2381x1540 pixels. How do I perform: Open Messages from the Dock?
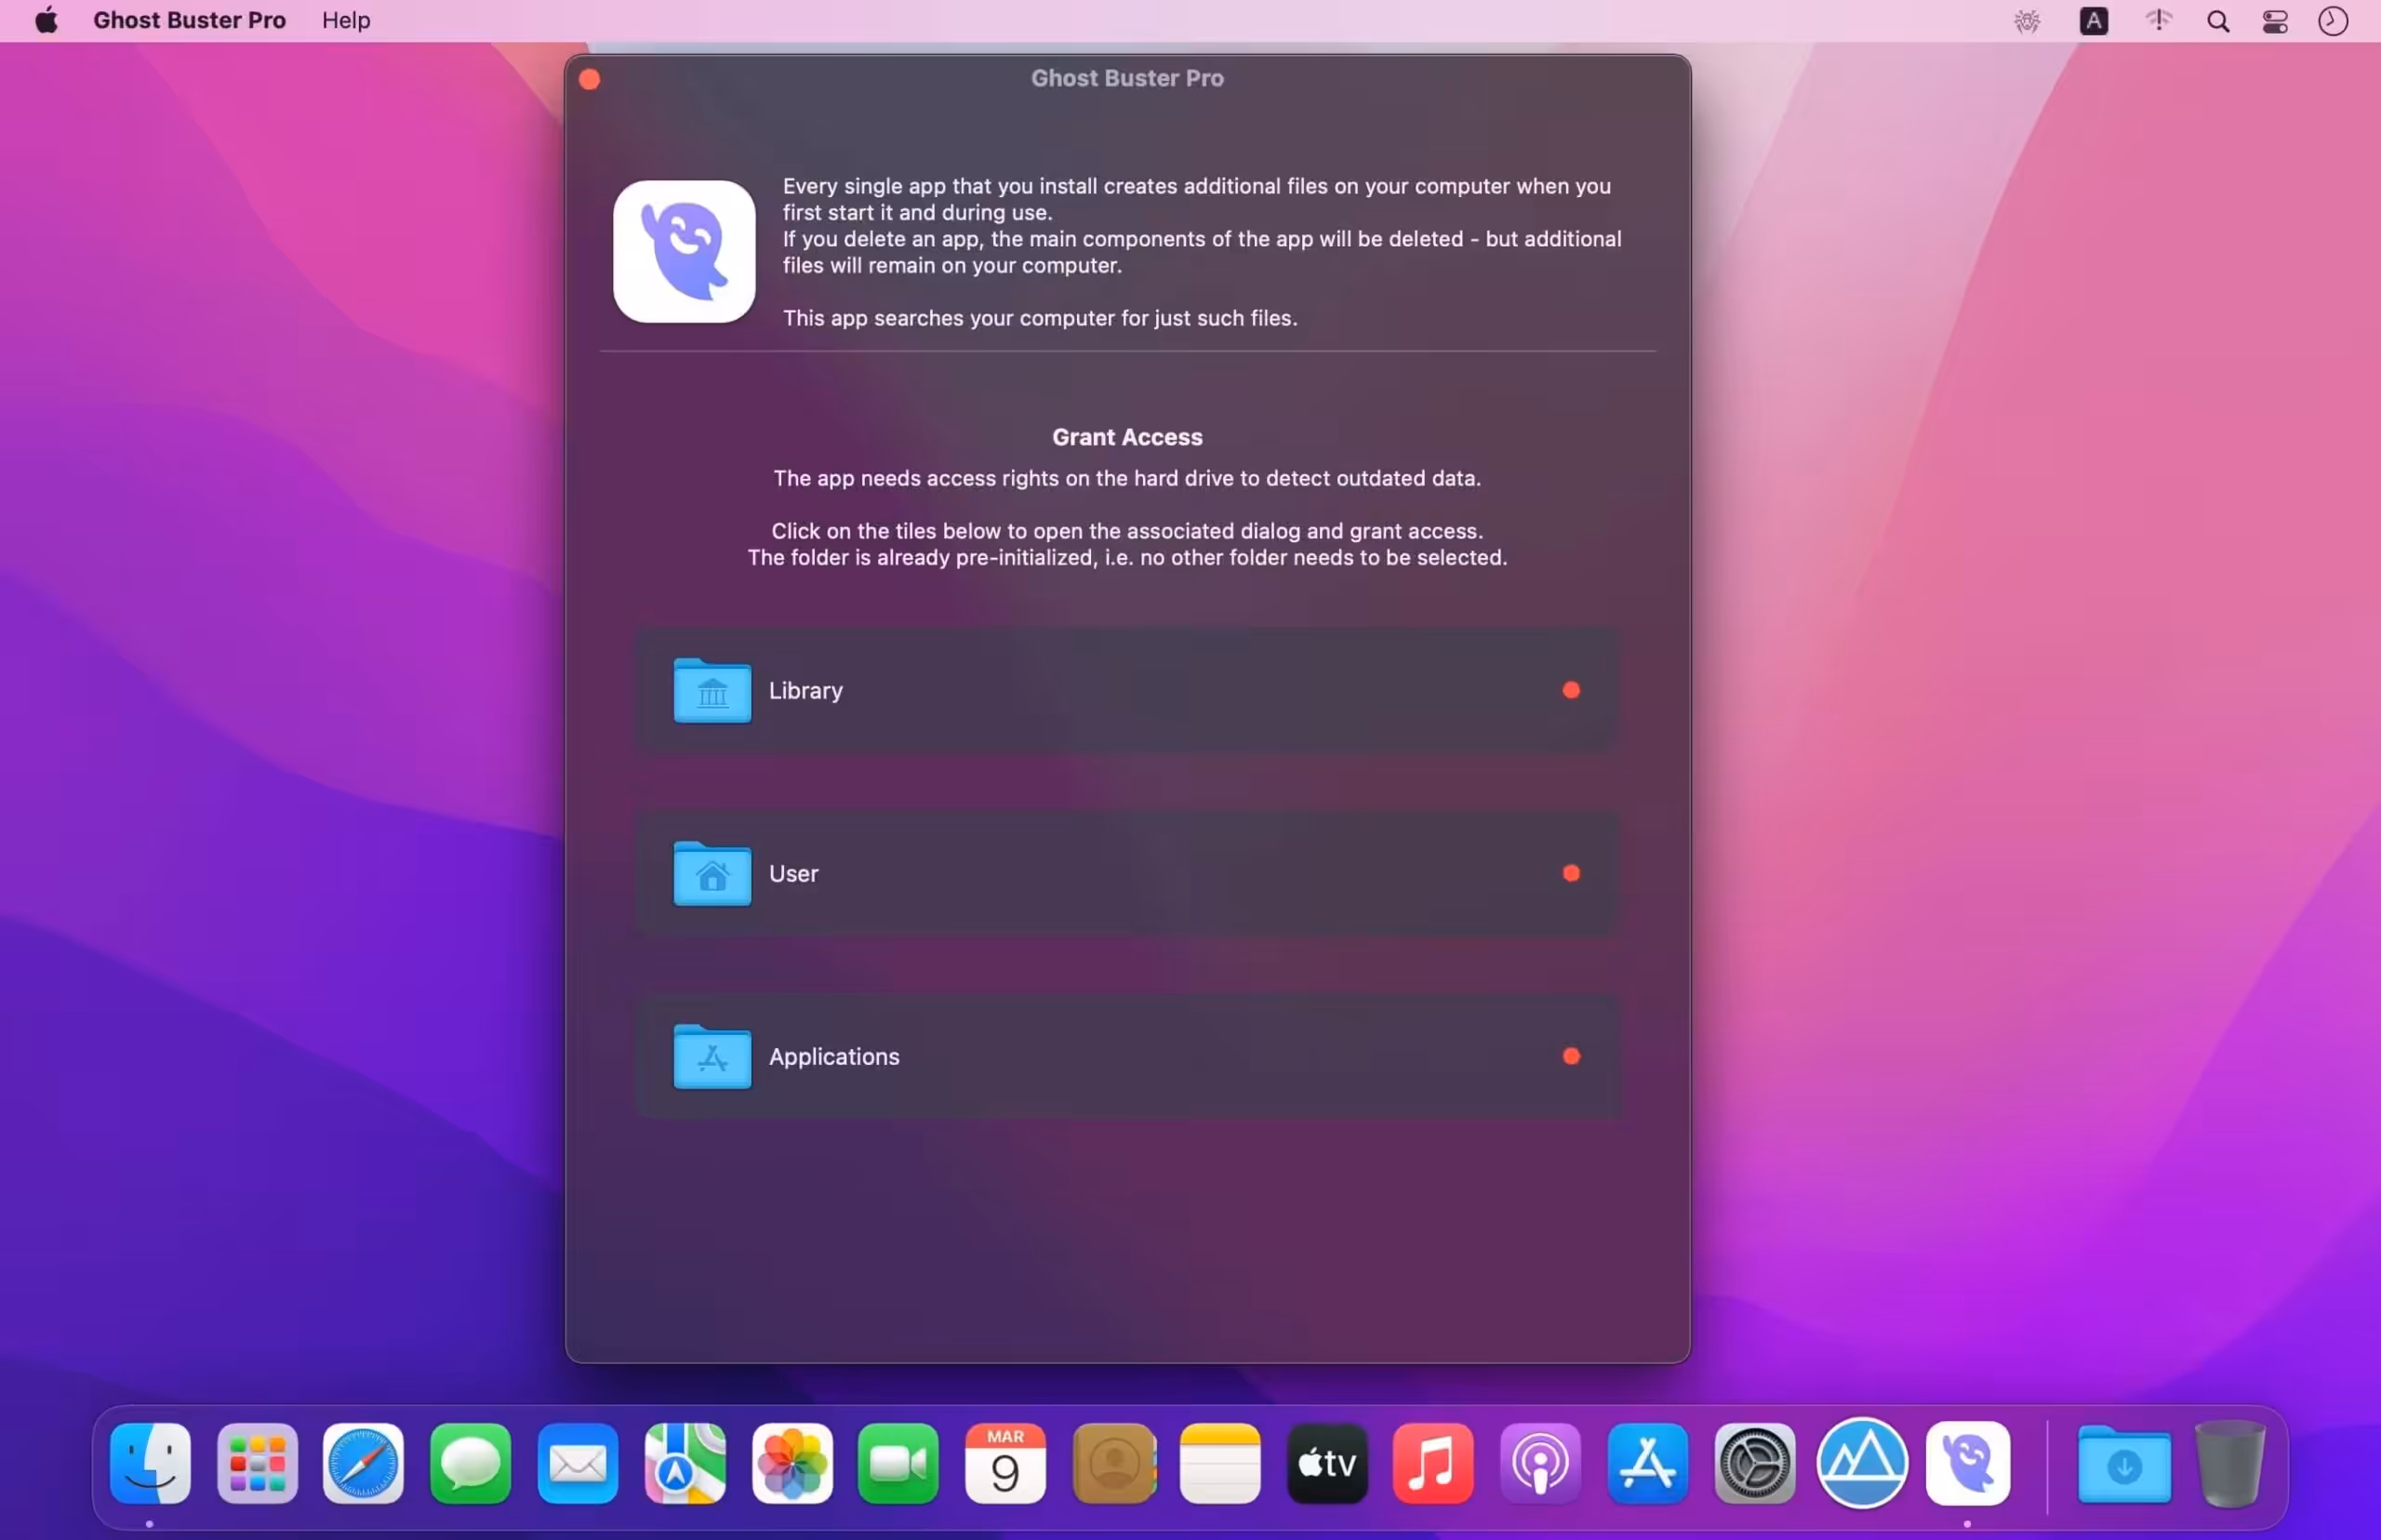(470, 1463)
